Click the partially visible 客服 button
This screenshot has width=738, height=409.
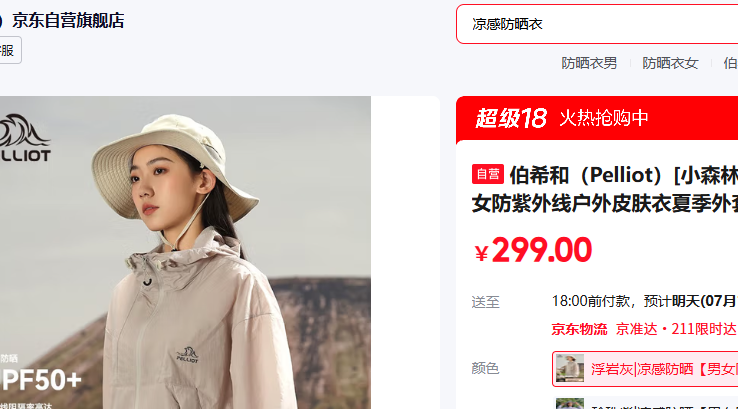(9, 50)
